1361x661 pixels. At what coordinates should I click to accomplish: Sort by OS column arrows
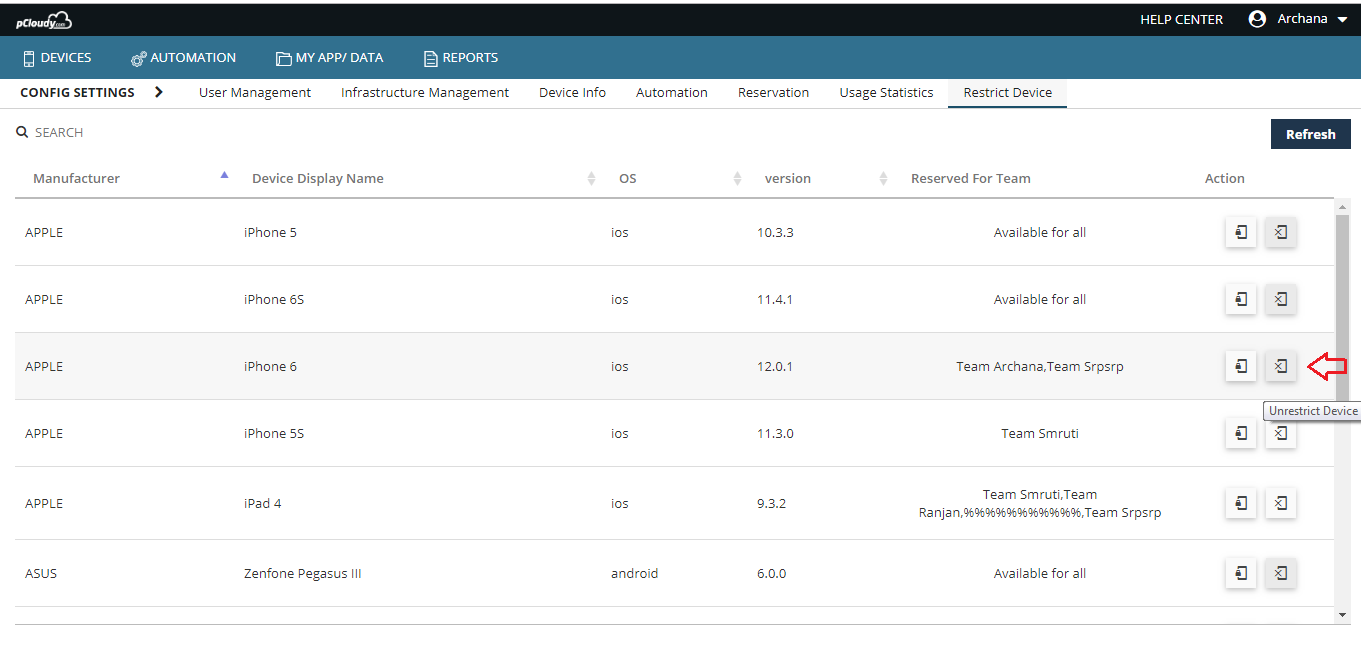tap(737, 178)
